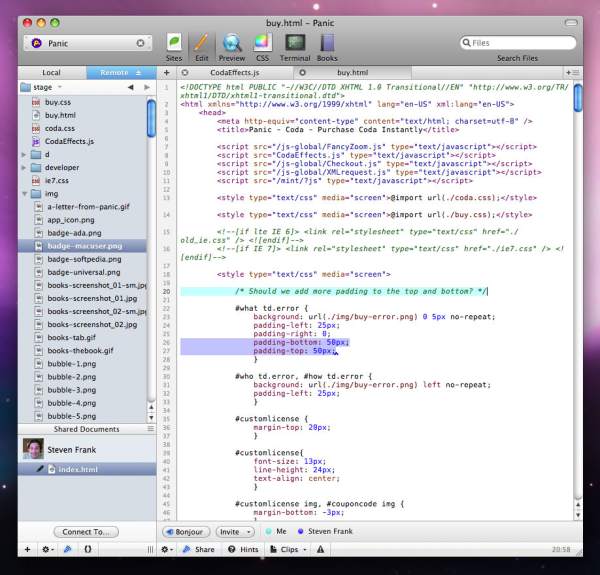The width and height of the screenshot is (600, 575).
Task: Expand the developer folder
Action: click(x=24, y=168)
